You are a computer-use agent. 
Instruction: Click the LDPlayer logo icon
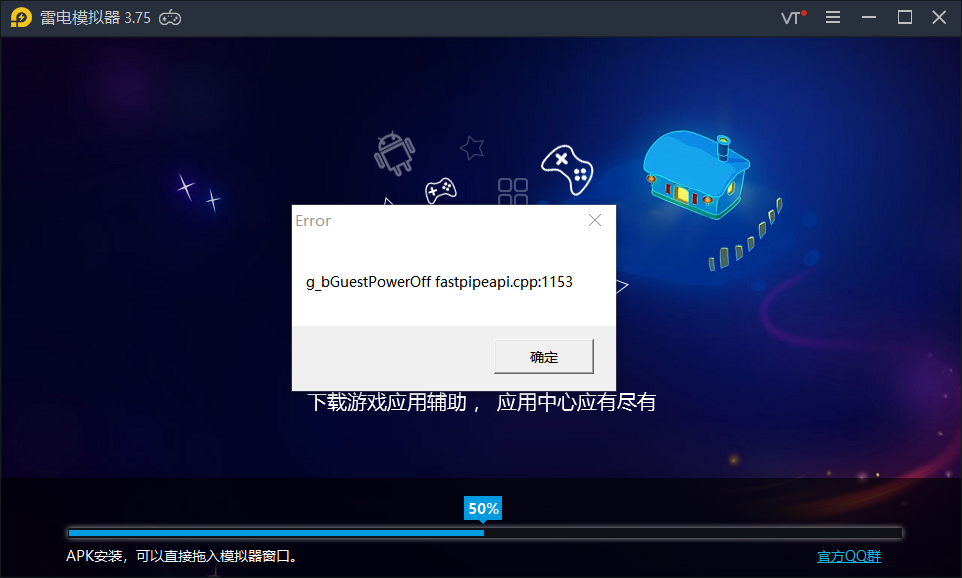pos(20,17)
